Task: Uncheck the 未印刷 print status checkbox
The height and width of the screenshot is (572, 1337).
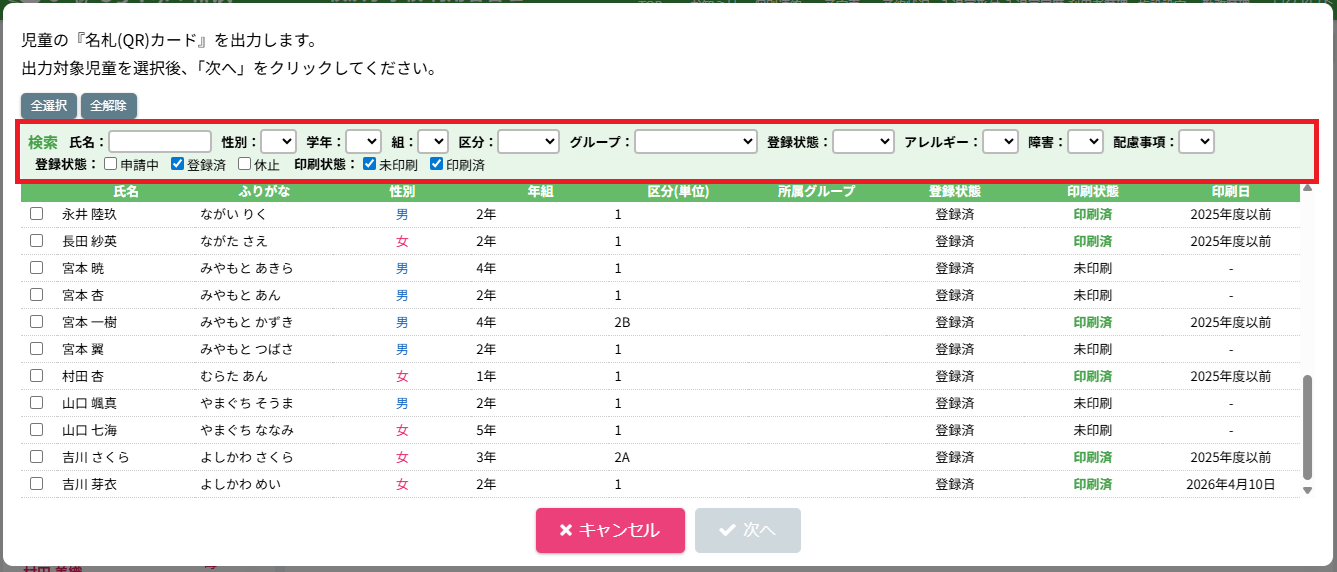Action: pos(369,164)
